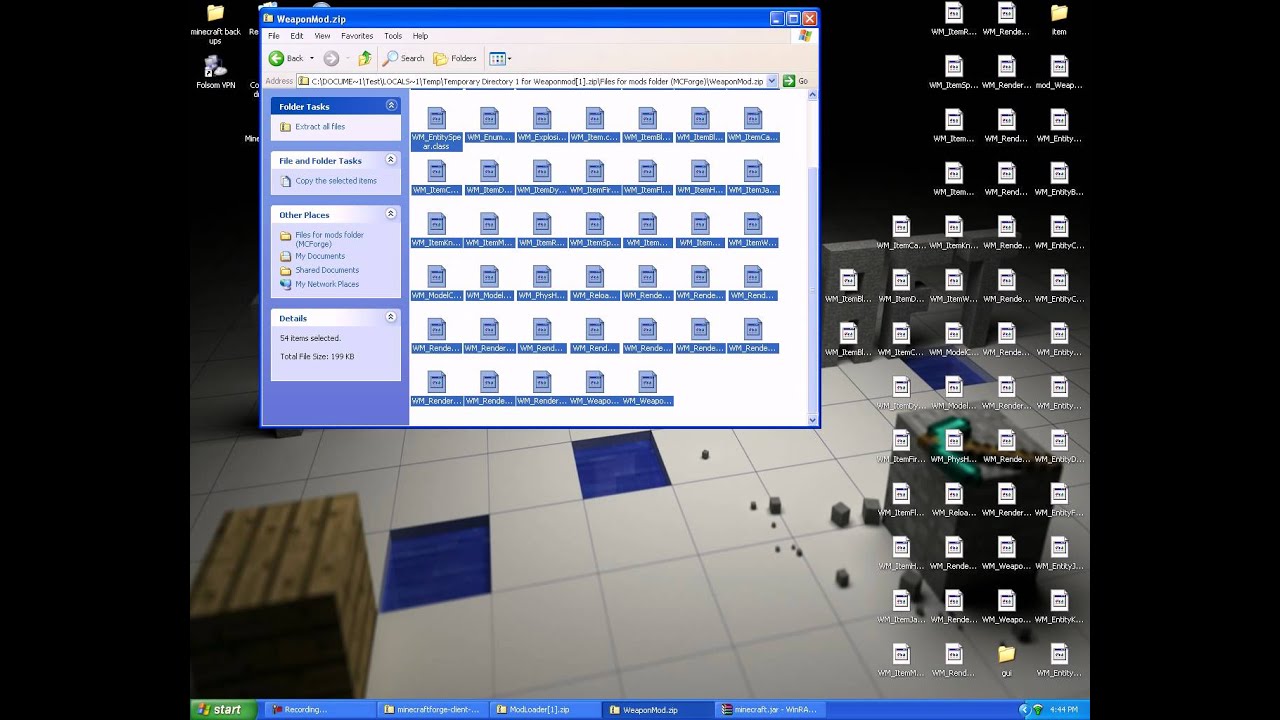The height and width of the screenshot is (720, 1280).
Task: Collapse the Folder Tasks panel
Action: tap(391, 105)
